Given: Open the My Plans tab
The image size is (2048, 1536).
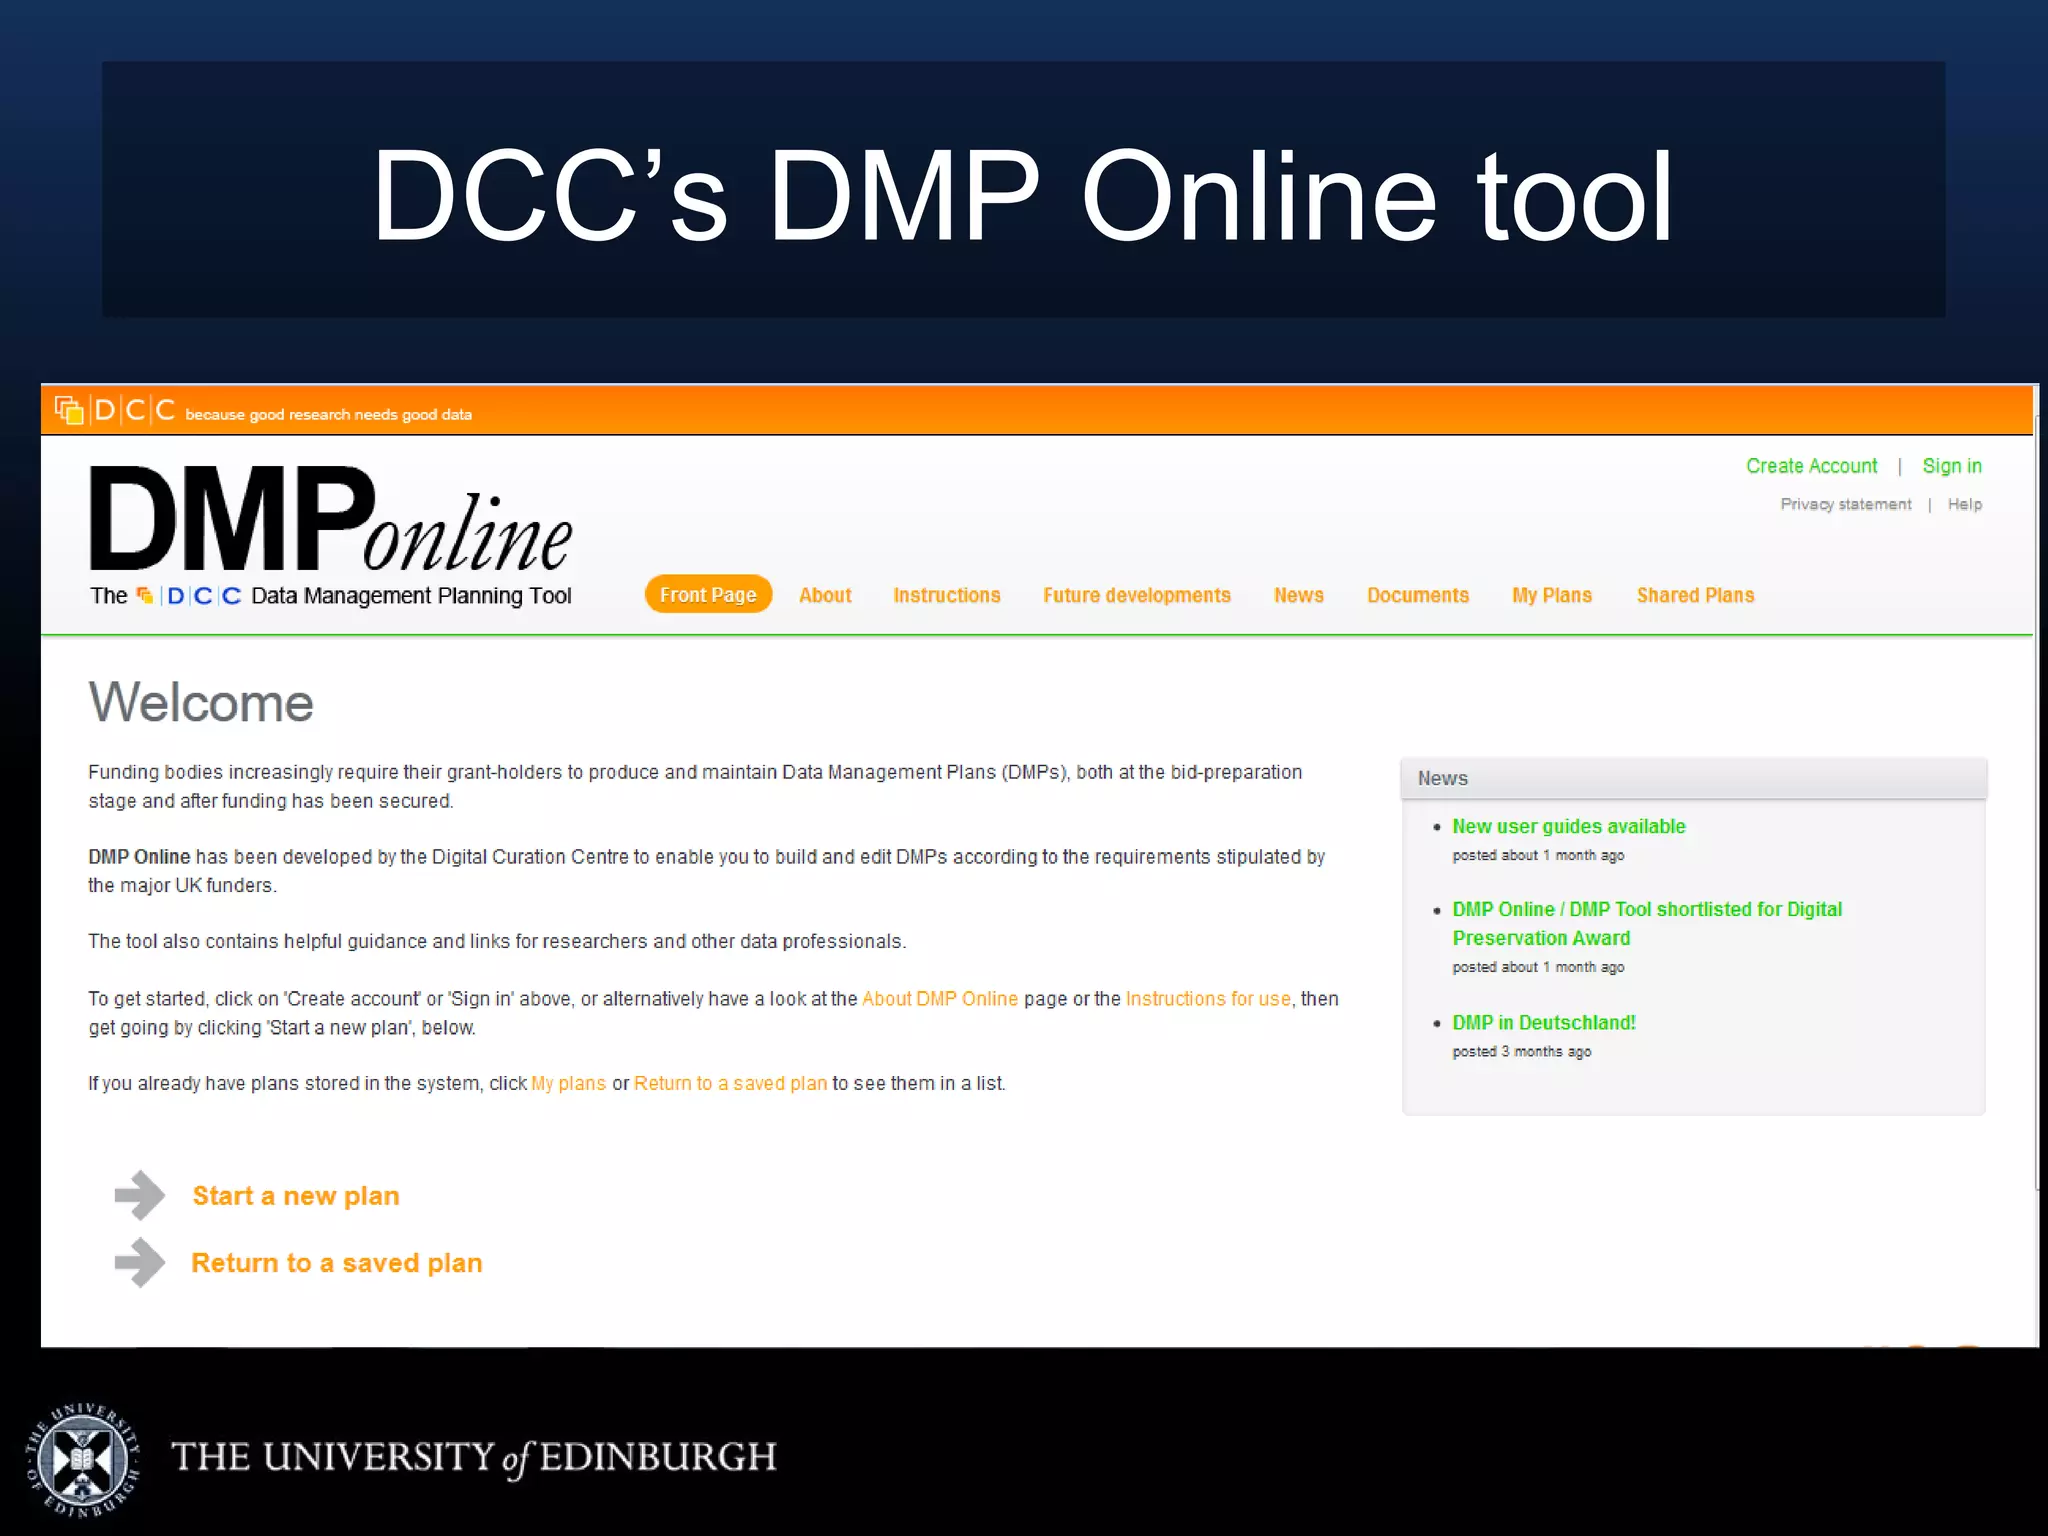Looking at the screenshot, I should tap(1552, 595).
